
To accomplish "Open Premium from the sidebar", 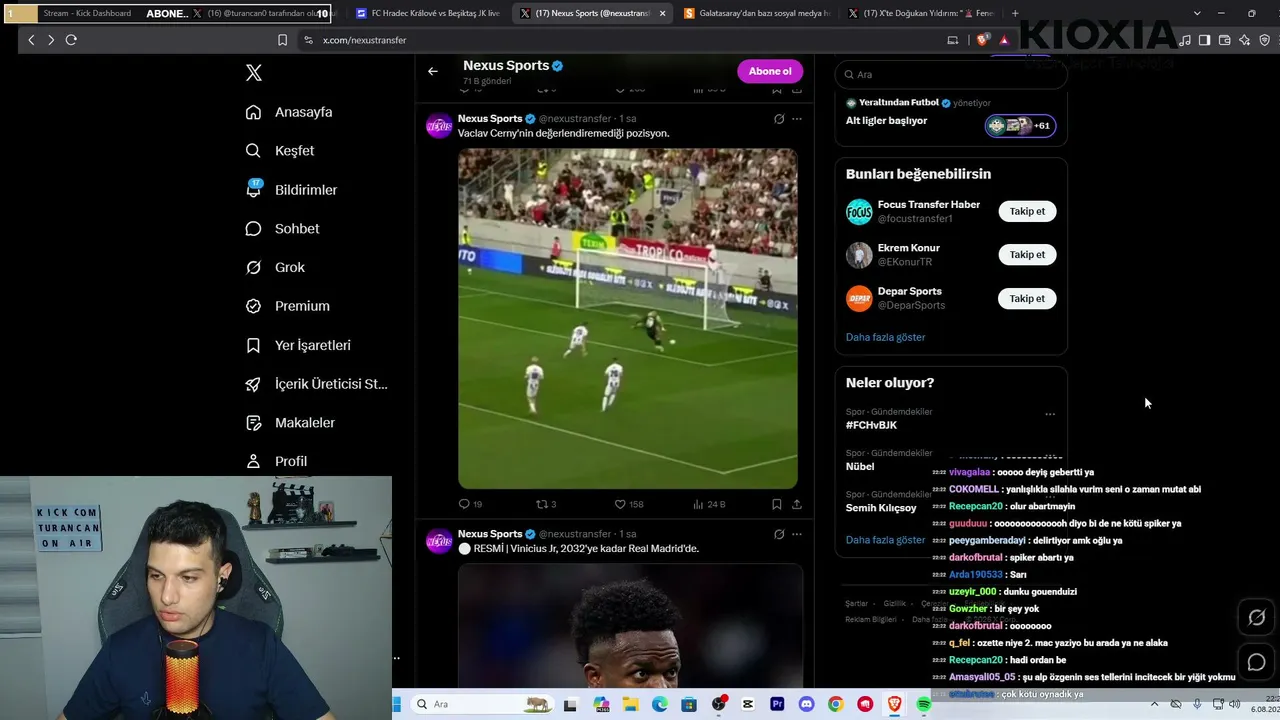I will (x=287, y=306).
